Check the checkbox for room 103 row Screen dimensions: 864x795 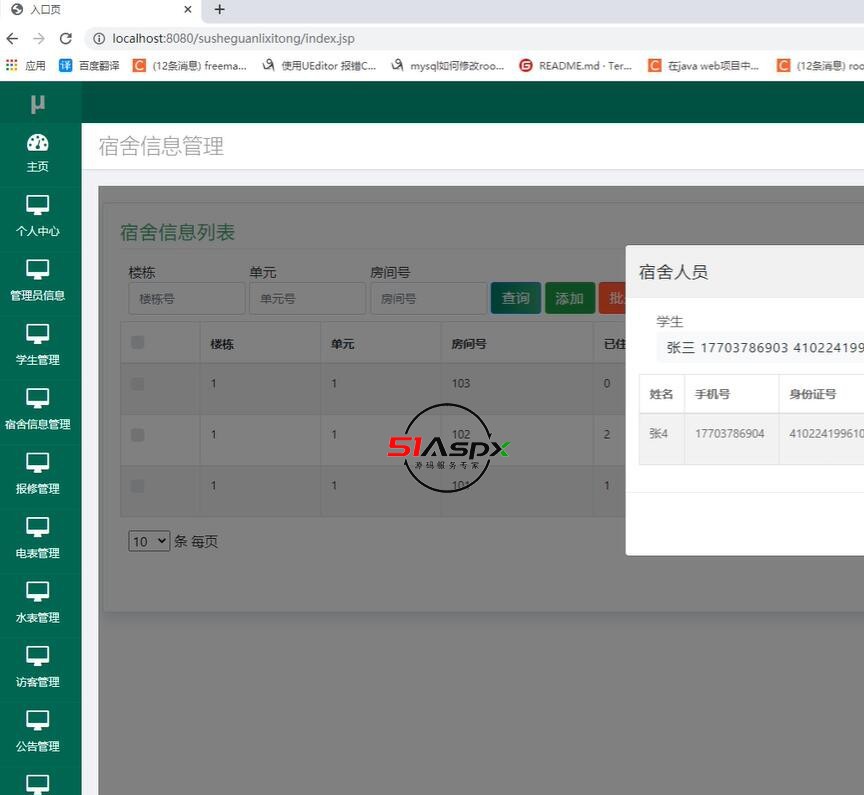pos(138,384)
